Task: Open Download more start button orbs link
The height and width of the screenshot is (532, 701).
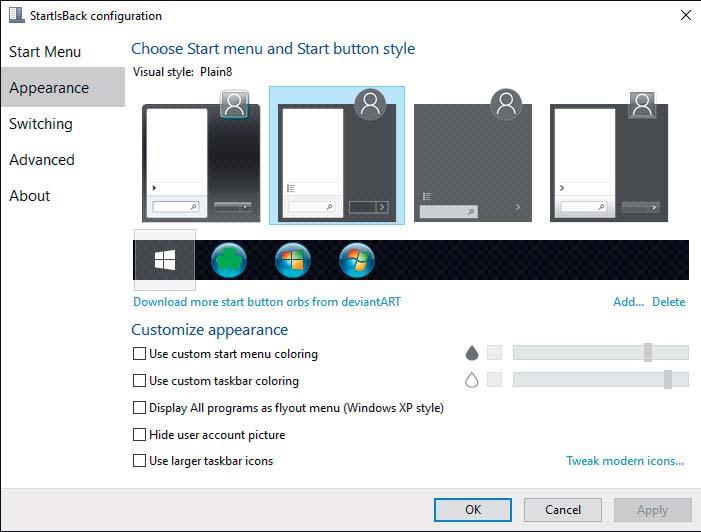Action: tap(267, 302)
